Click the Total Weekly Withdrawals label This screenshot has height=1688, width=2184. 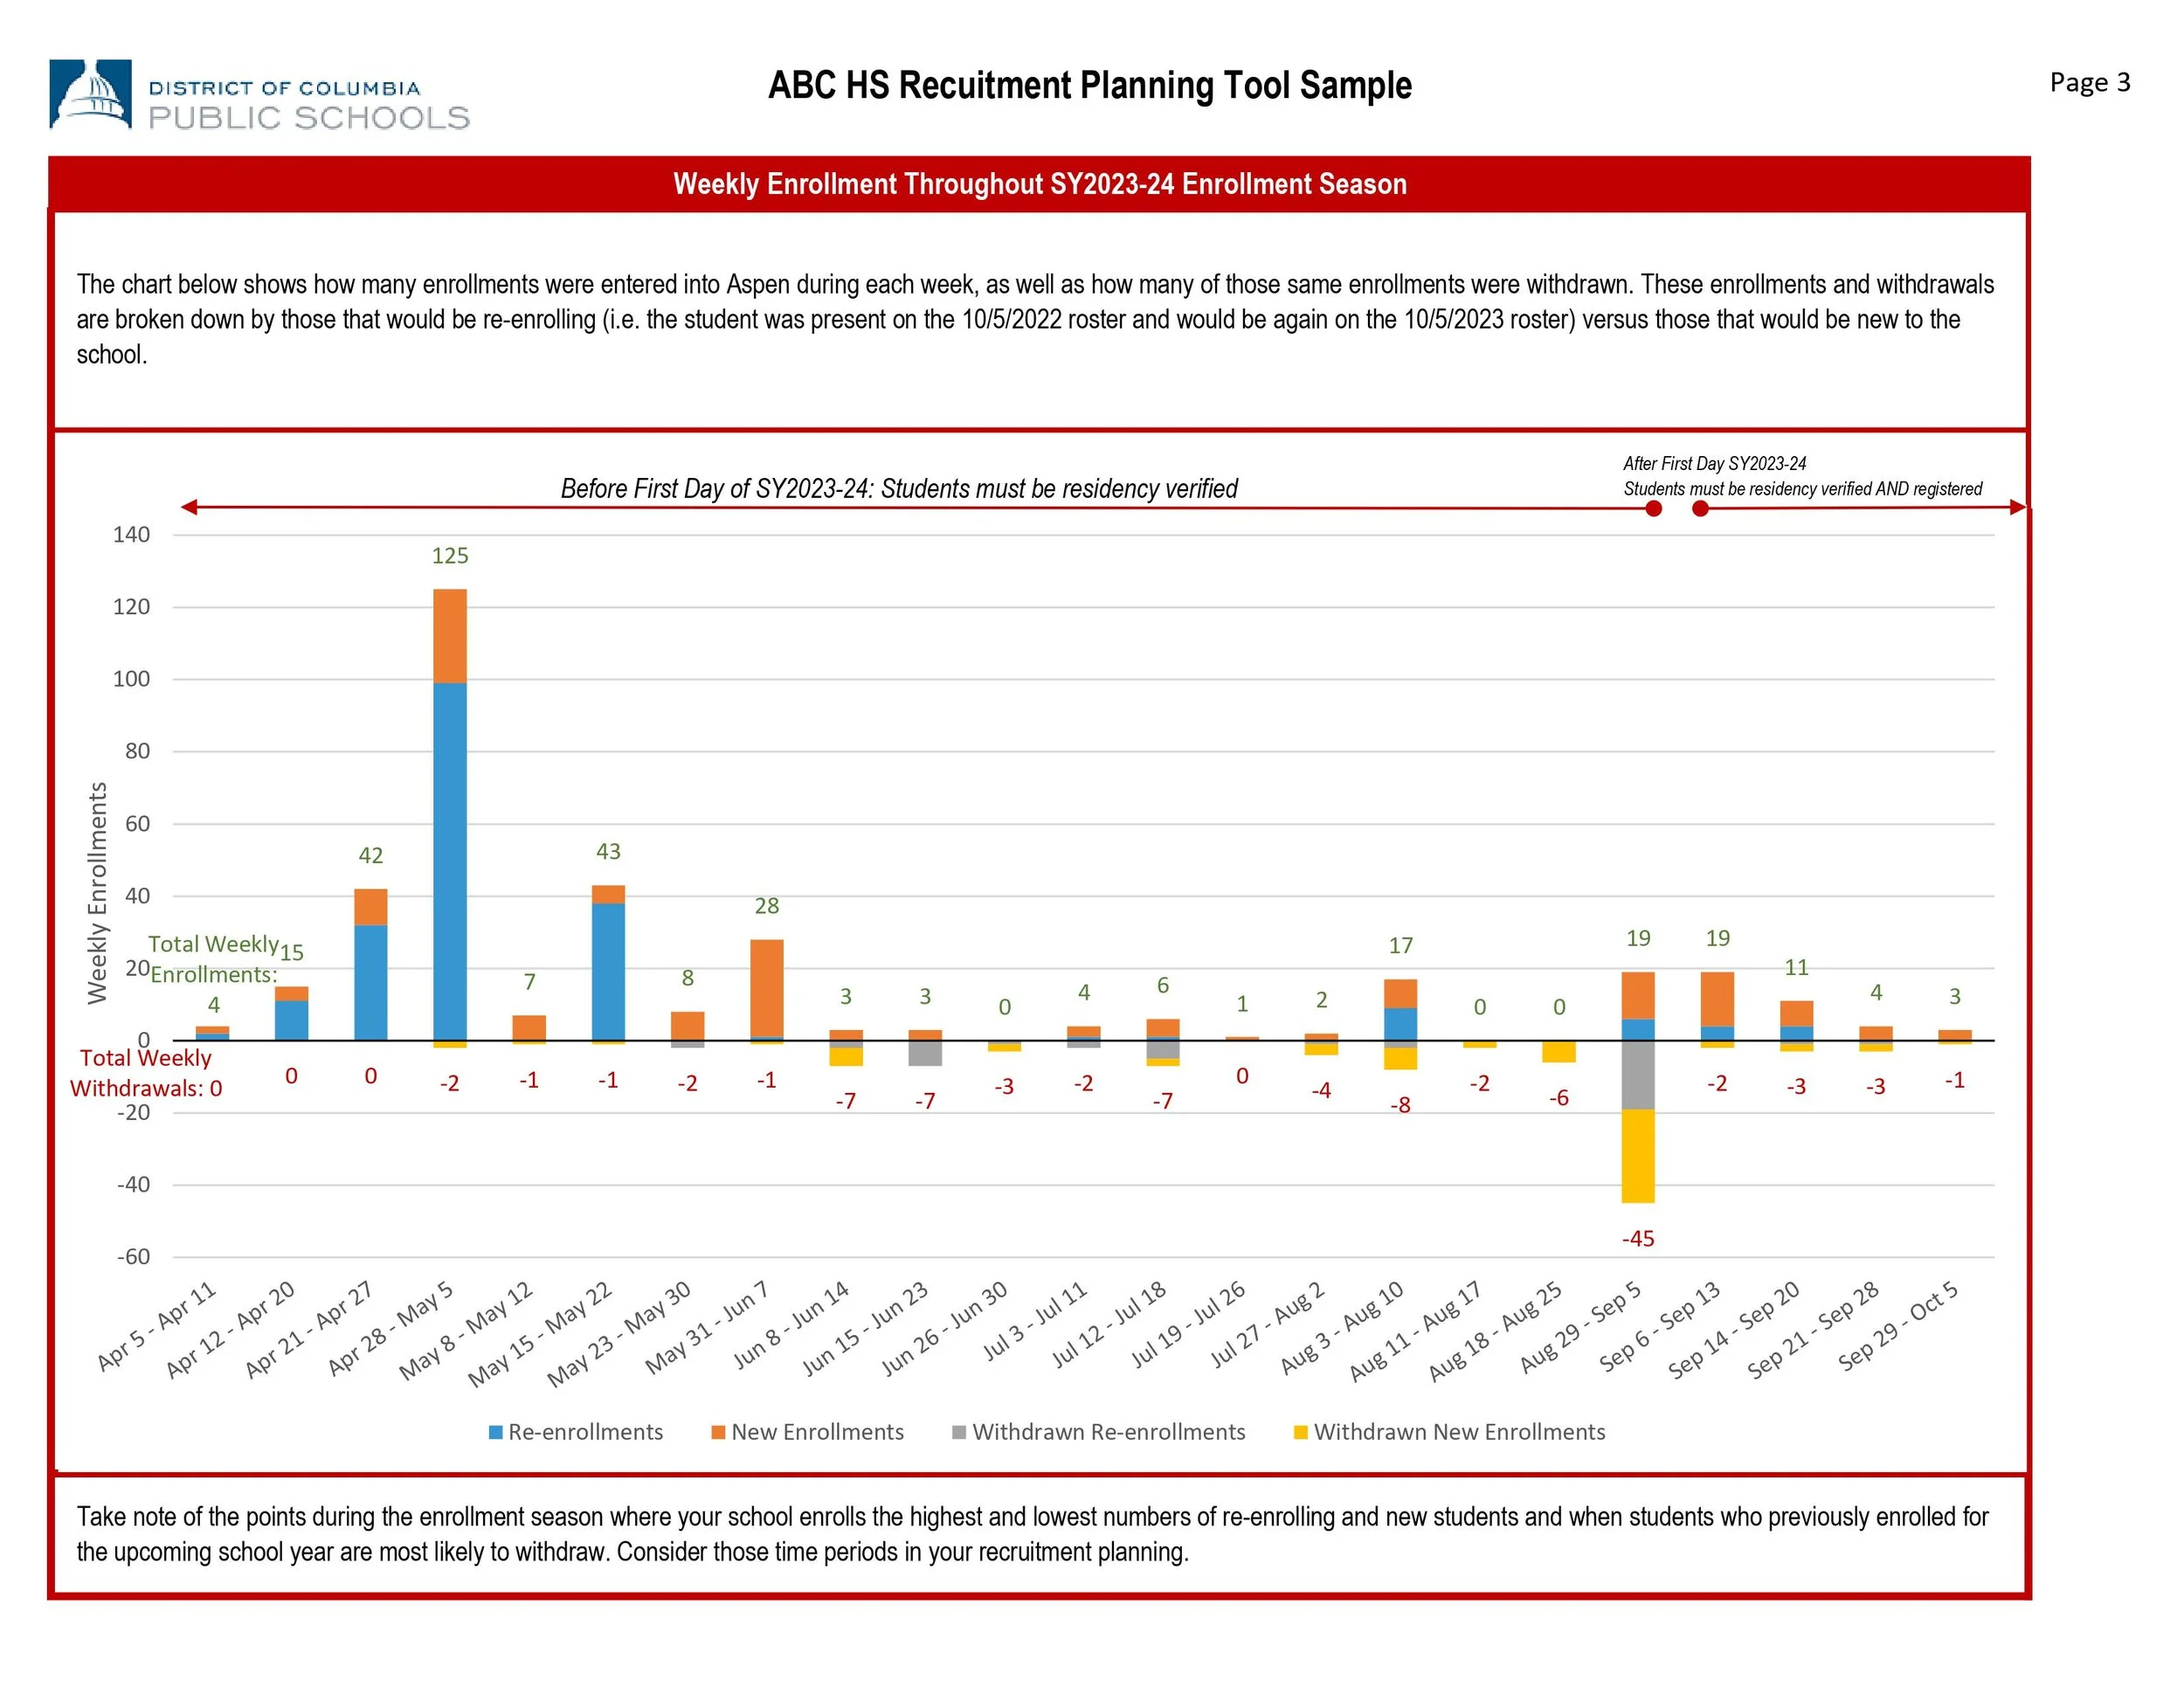[145, 1073]
